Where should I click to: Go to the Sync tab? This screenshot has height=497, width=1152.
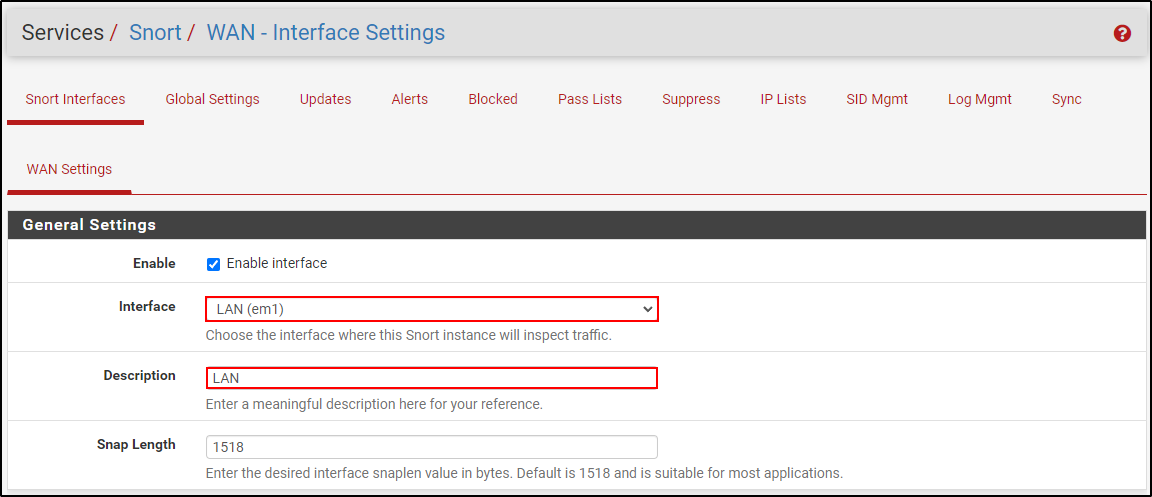coord(1067,99)
